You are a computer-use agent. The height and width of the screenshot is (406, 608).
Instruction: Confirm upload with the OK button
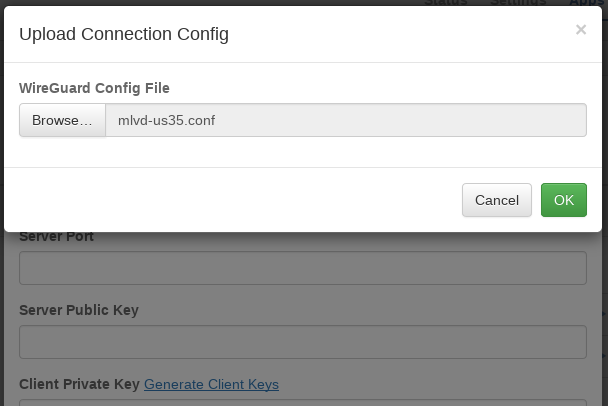tap(563, 200)
